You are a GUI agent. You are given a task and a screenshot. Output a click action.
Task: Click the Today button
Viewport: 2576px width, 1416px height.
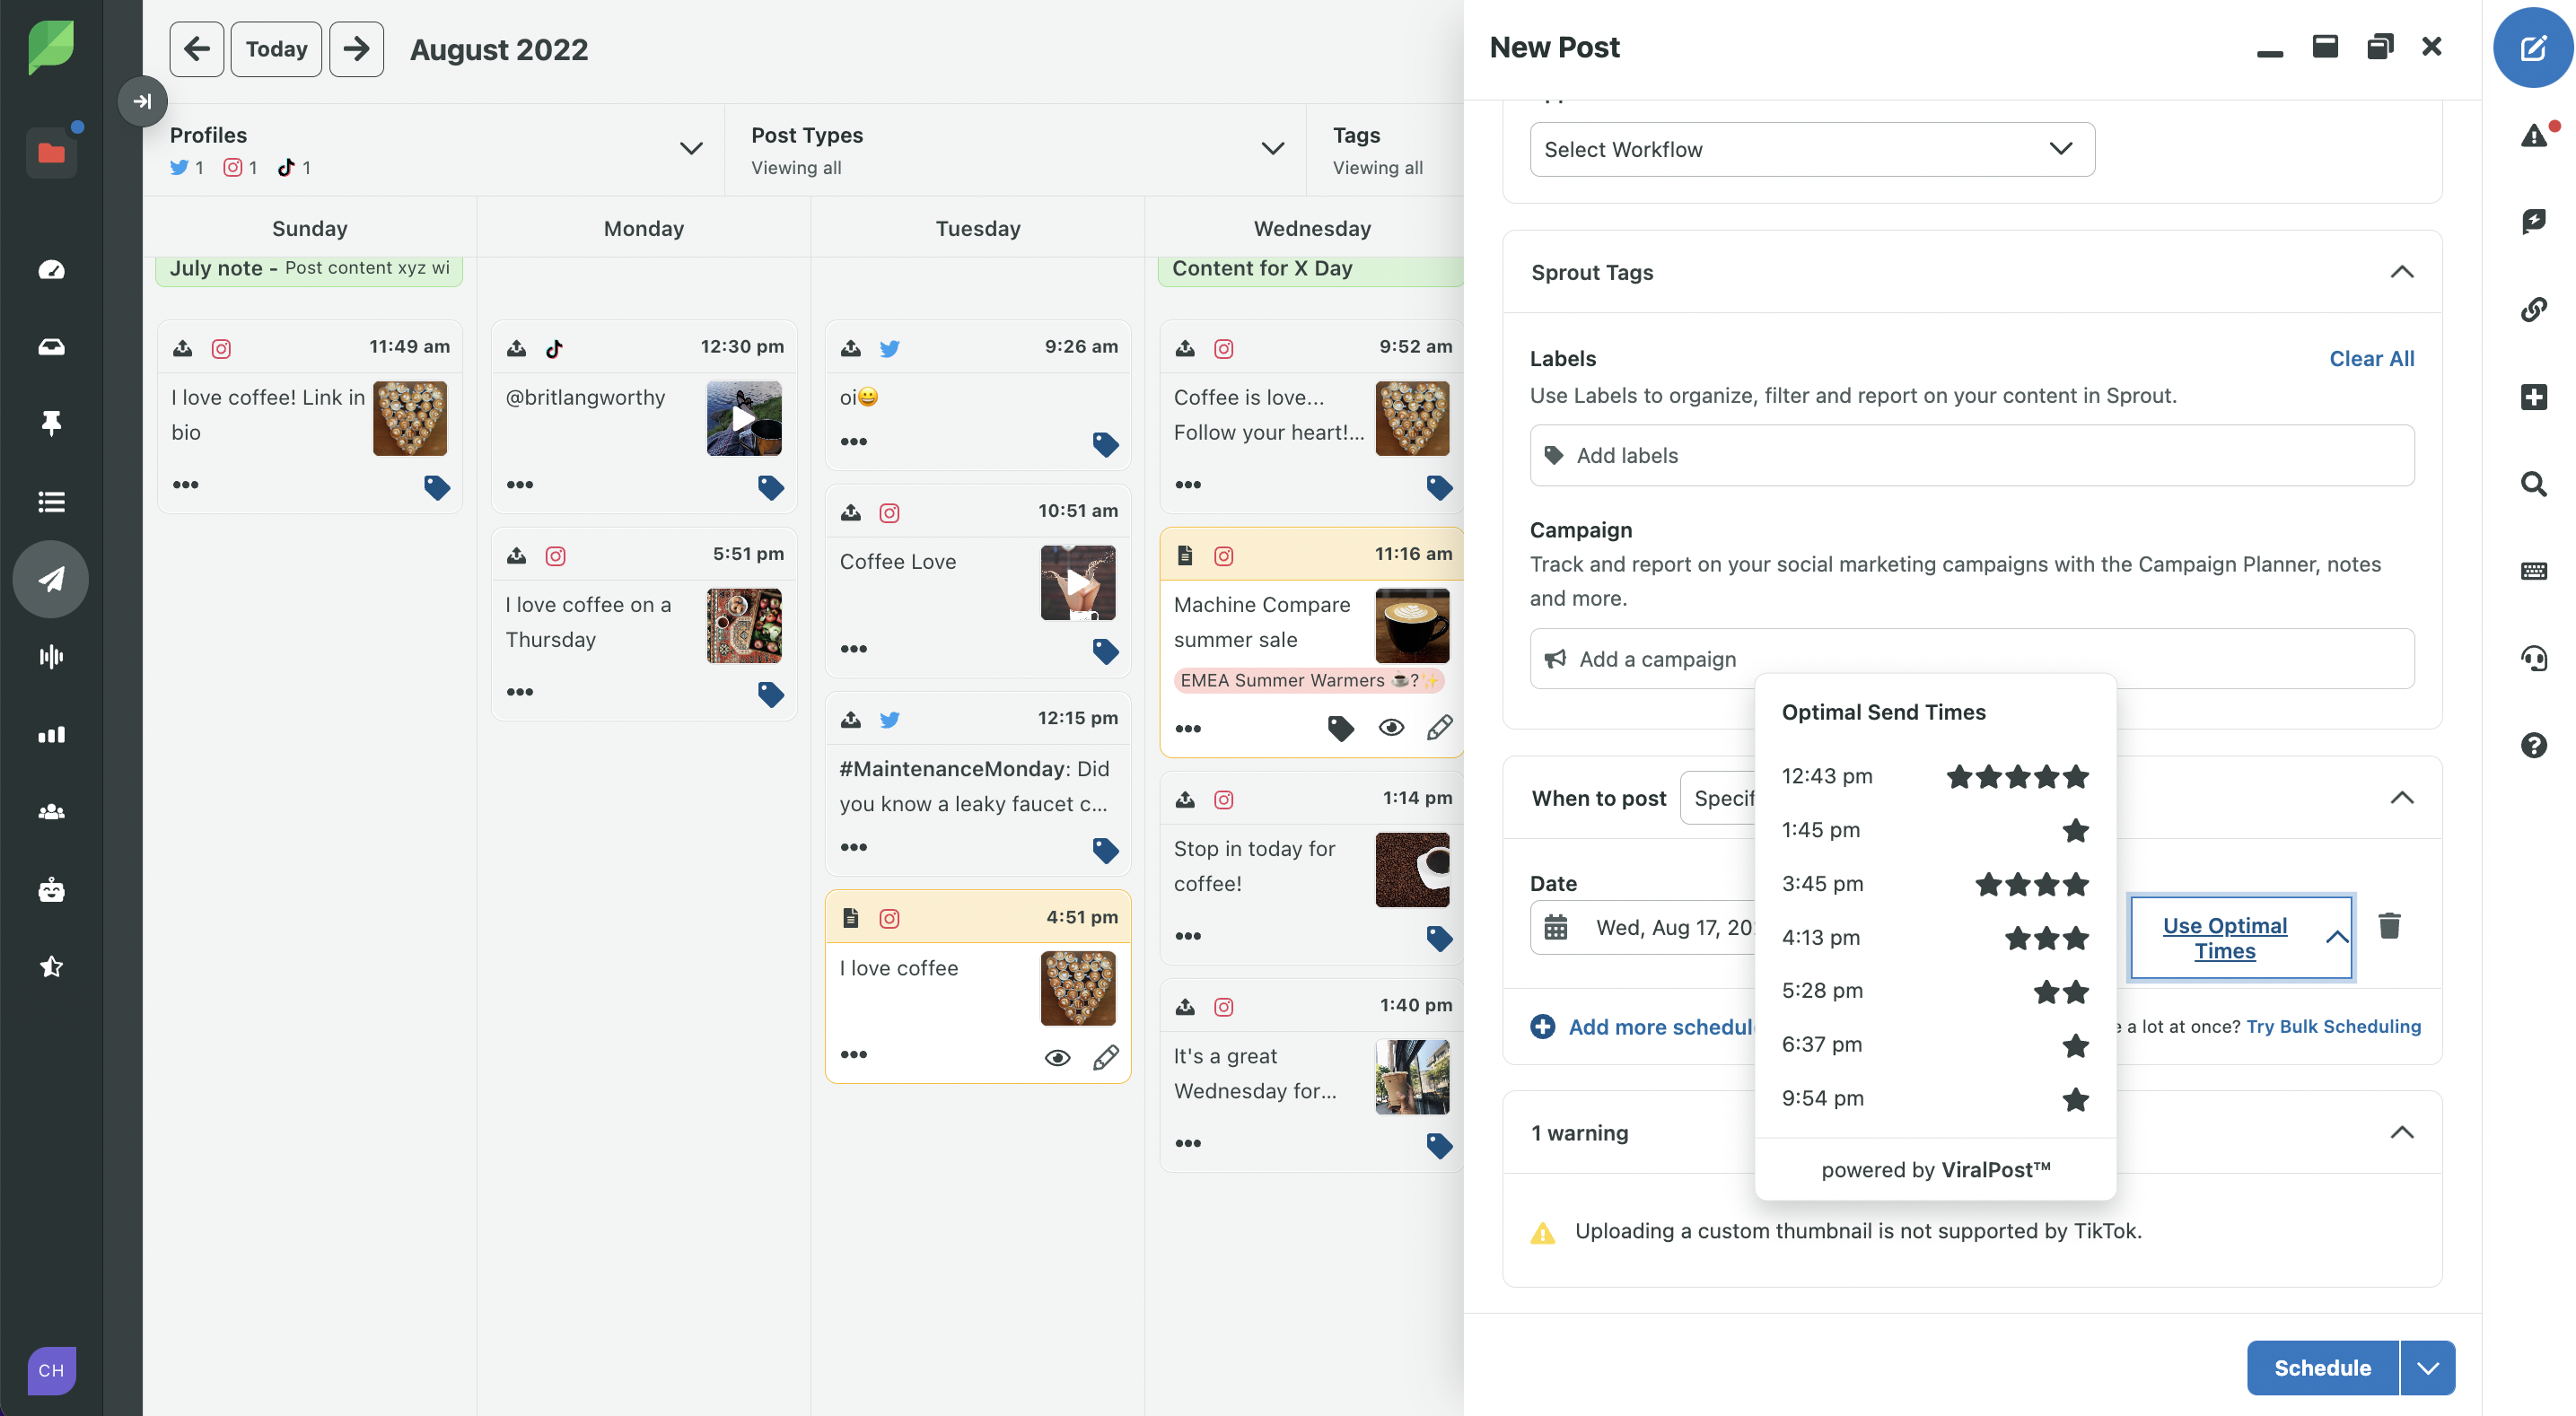(276, 49)
